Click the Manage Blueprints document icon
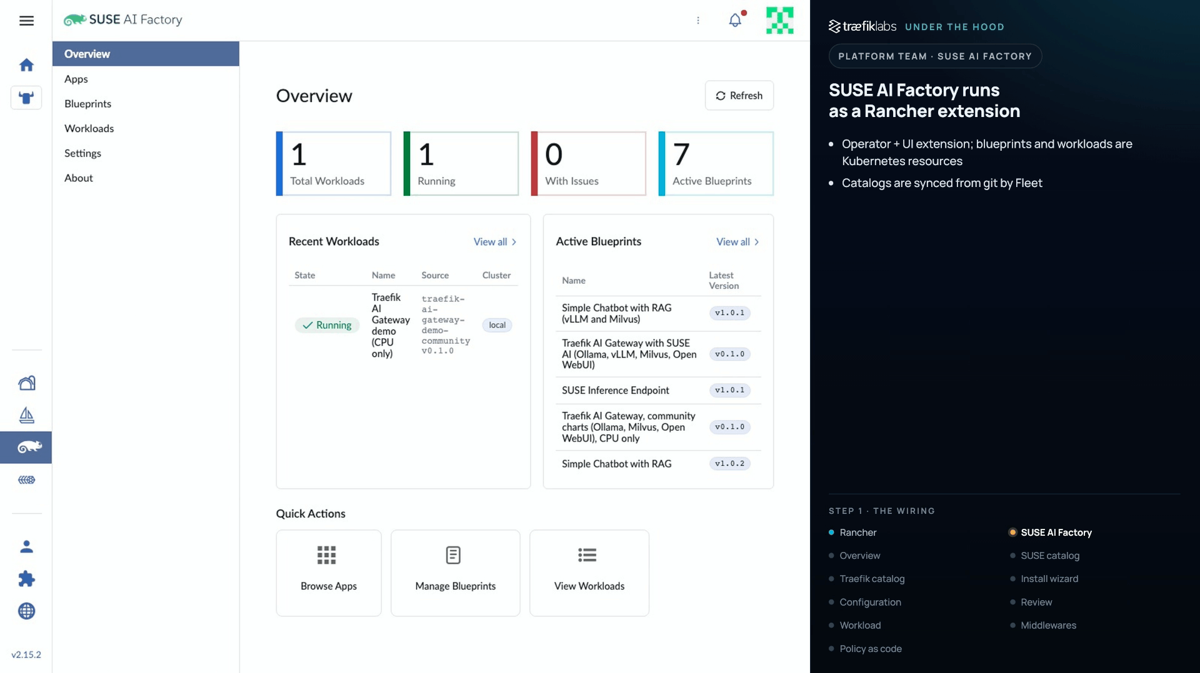The image size is (1200, 673). click(453, 555)
